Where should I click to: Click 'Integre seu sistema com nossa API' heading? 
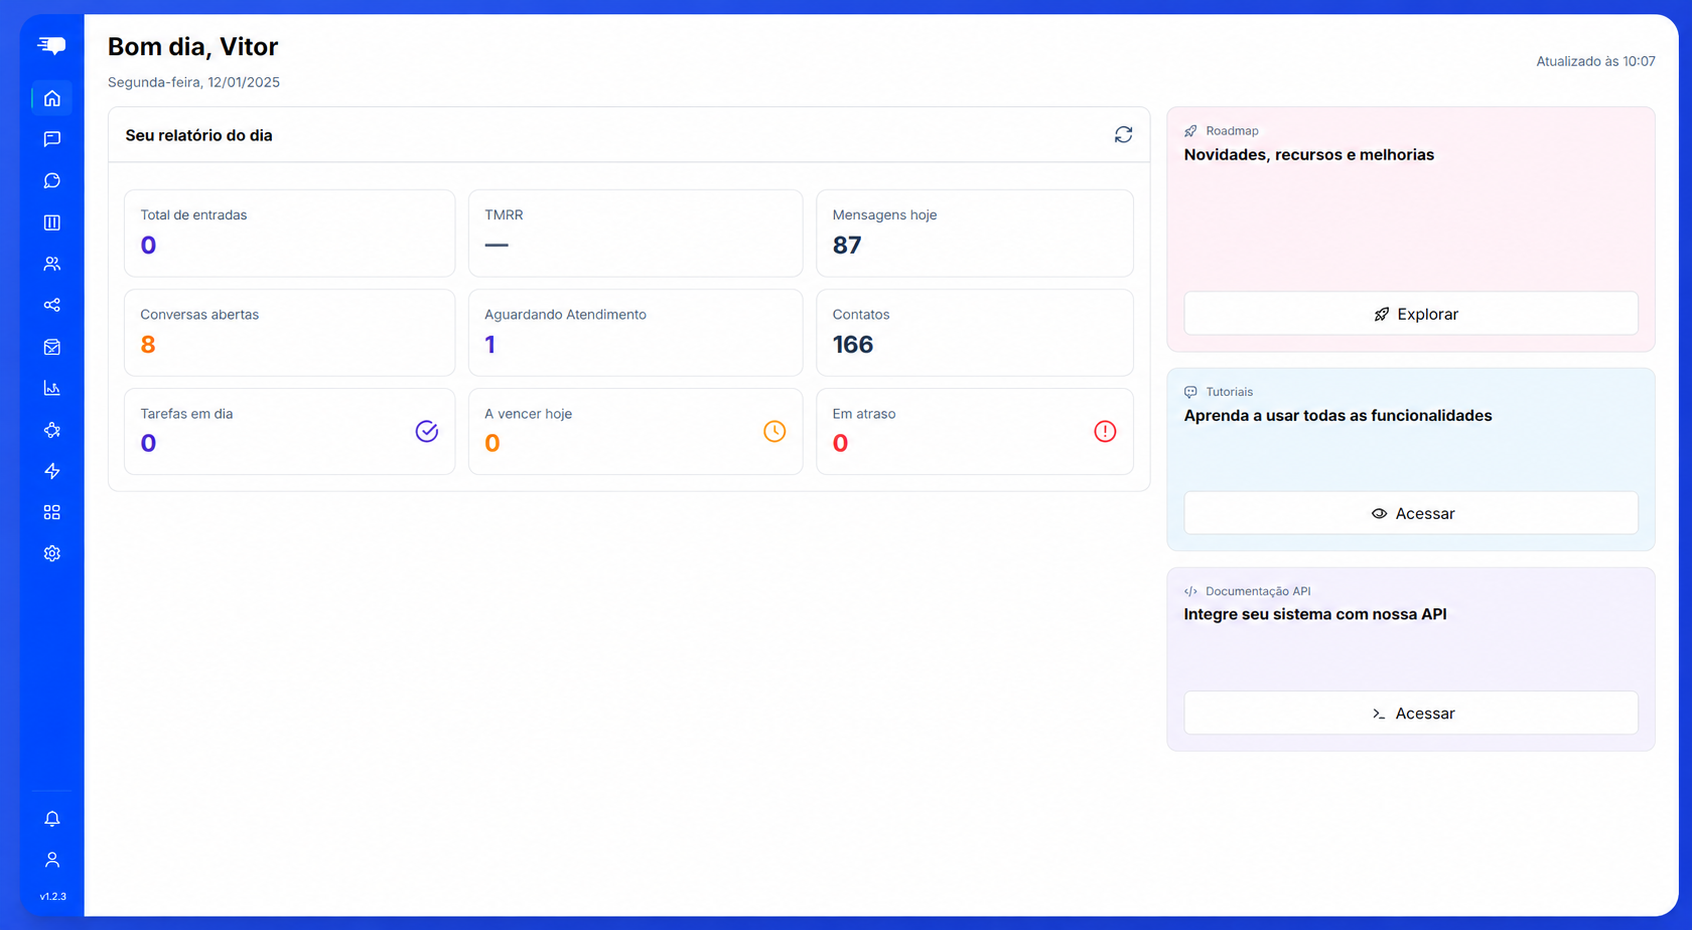point(1315,614)
